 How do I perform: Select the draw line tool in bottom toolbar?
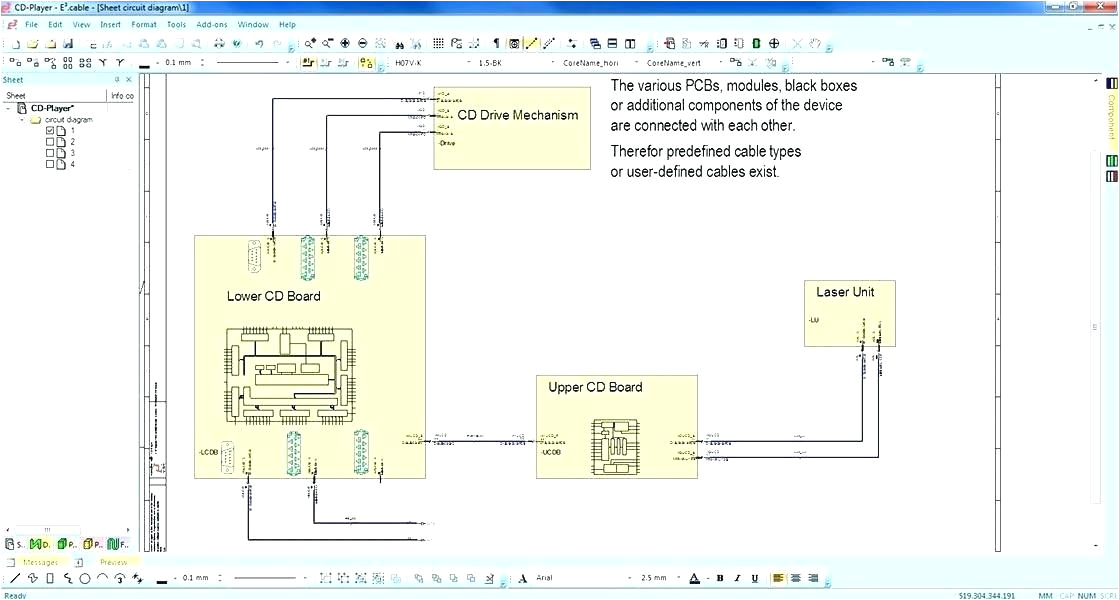14,578
